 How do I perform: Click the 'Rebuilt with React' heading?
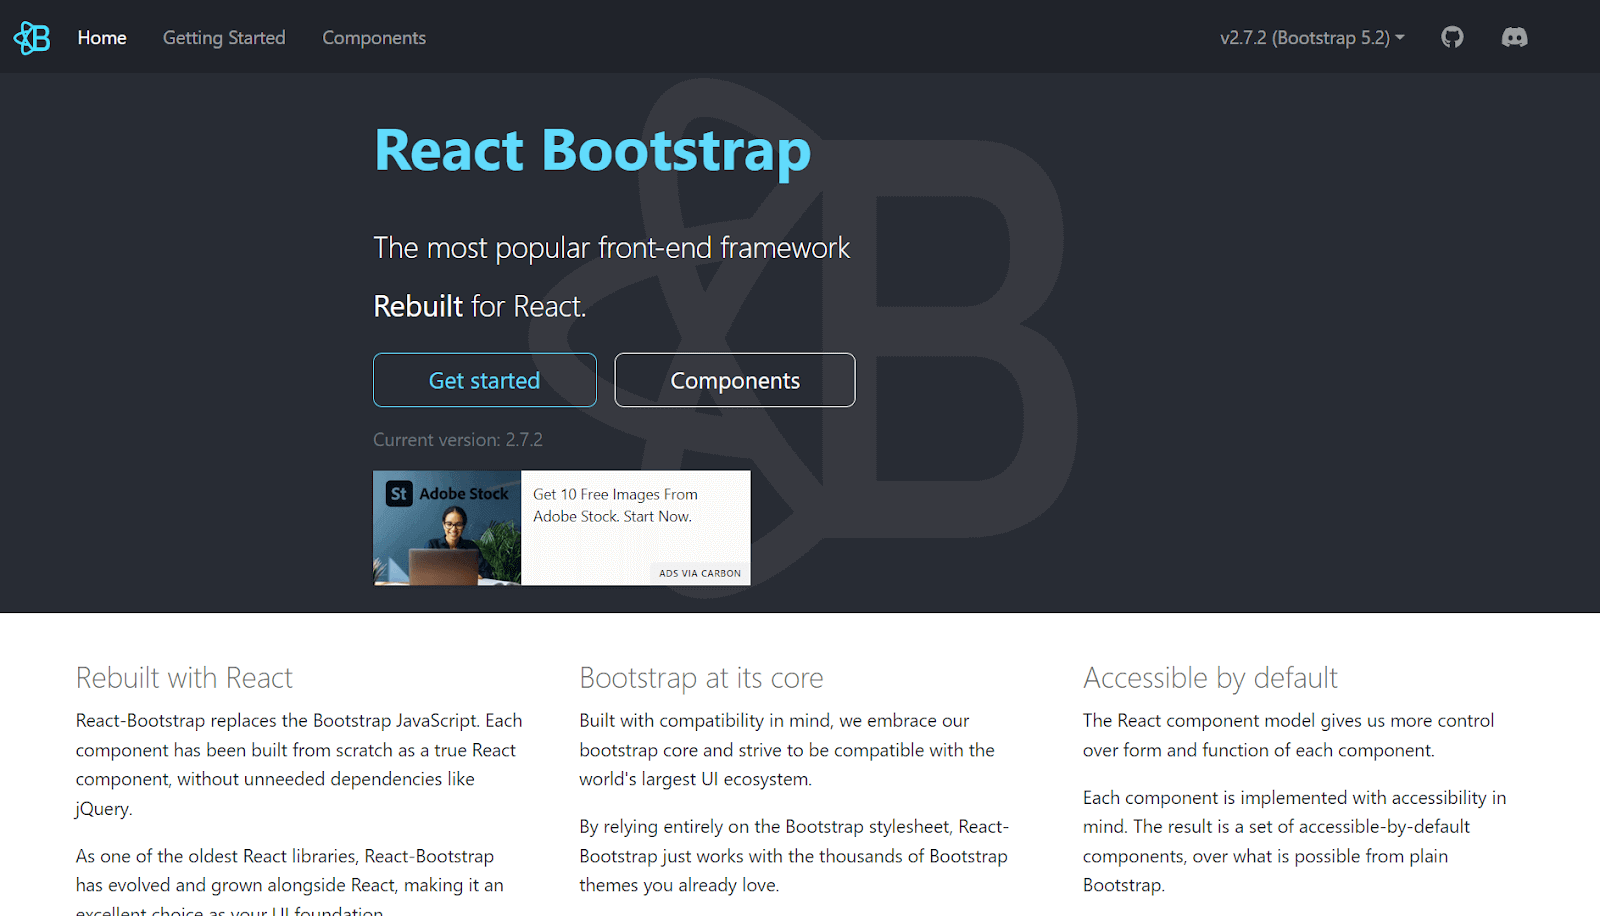[x=183, y=677]
